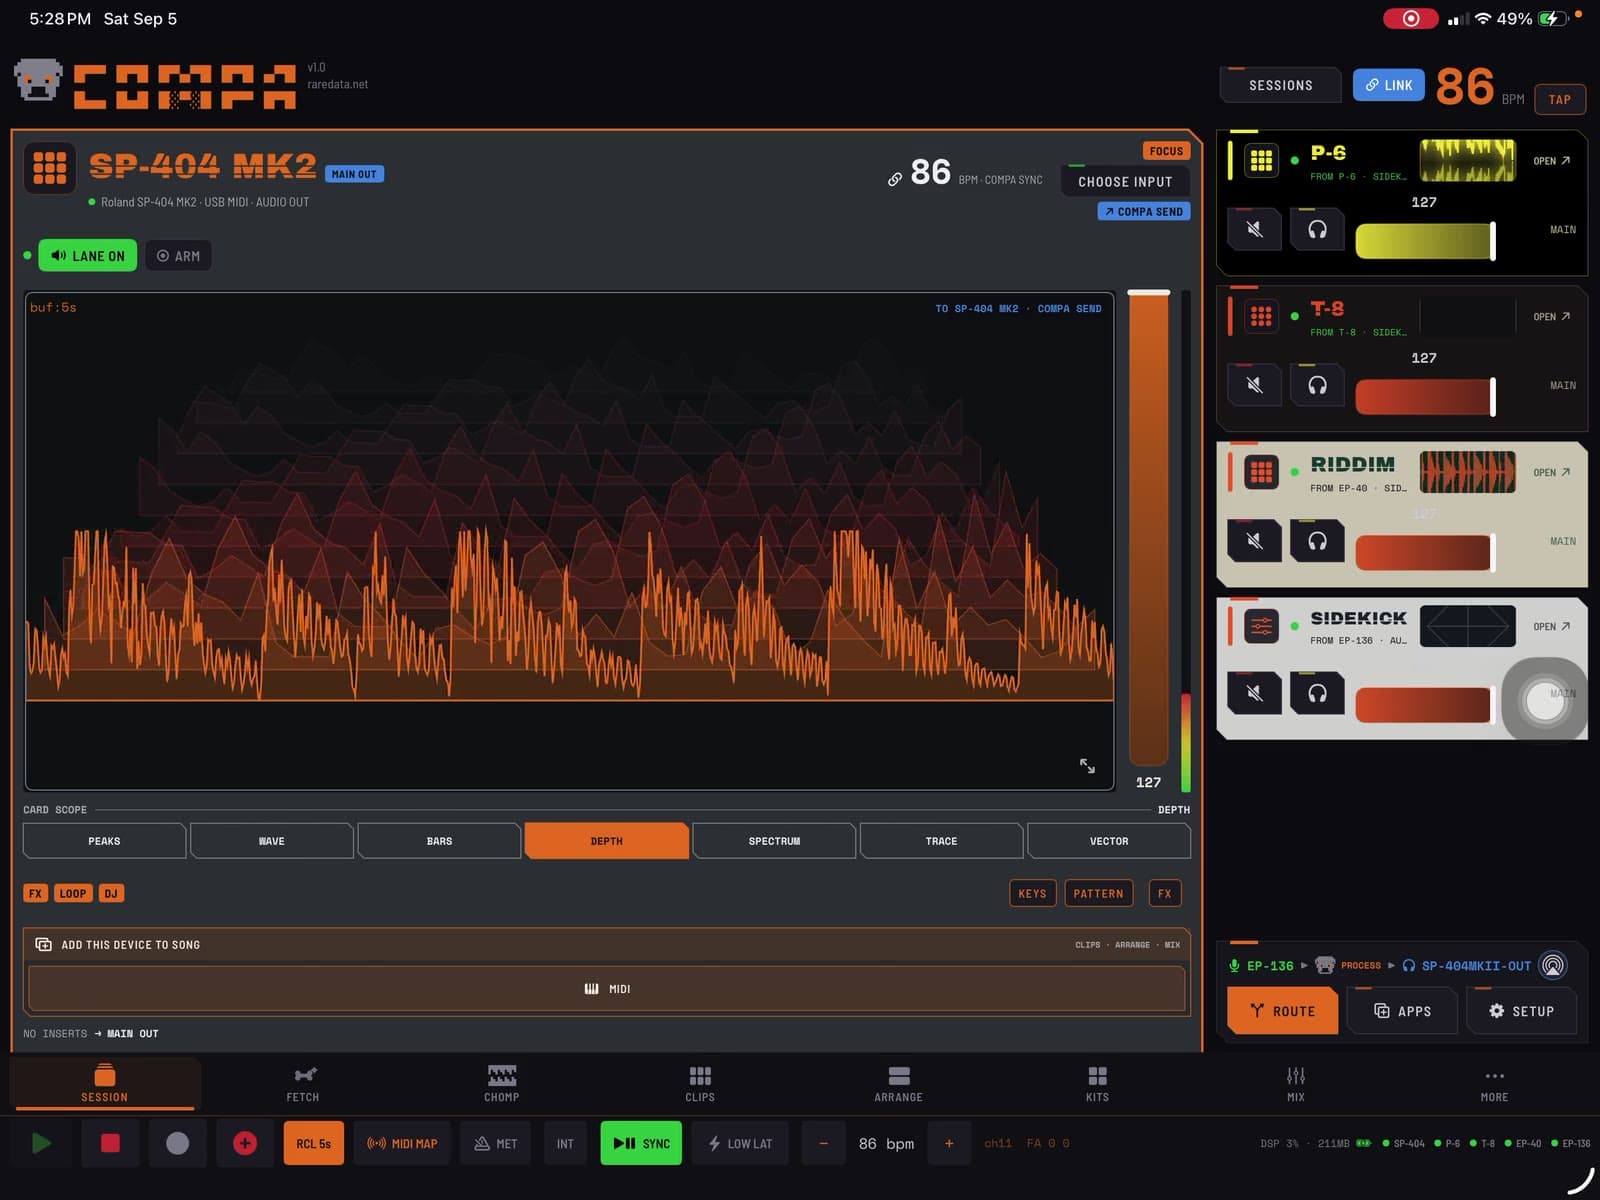Click the P-6 lane pad grid icon
The height and width of the screenshot is (1200, 1600).
click(1261, 160)
